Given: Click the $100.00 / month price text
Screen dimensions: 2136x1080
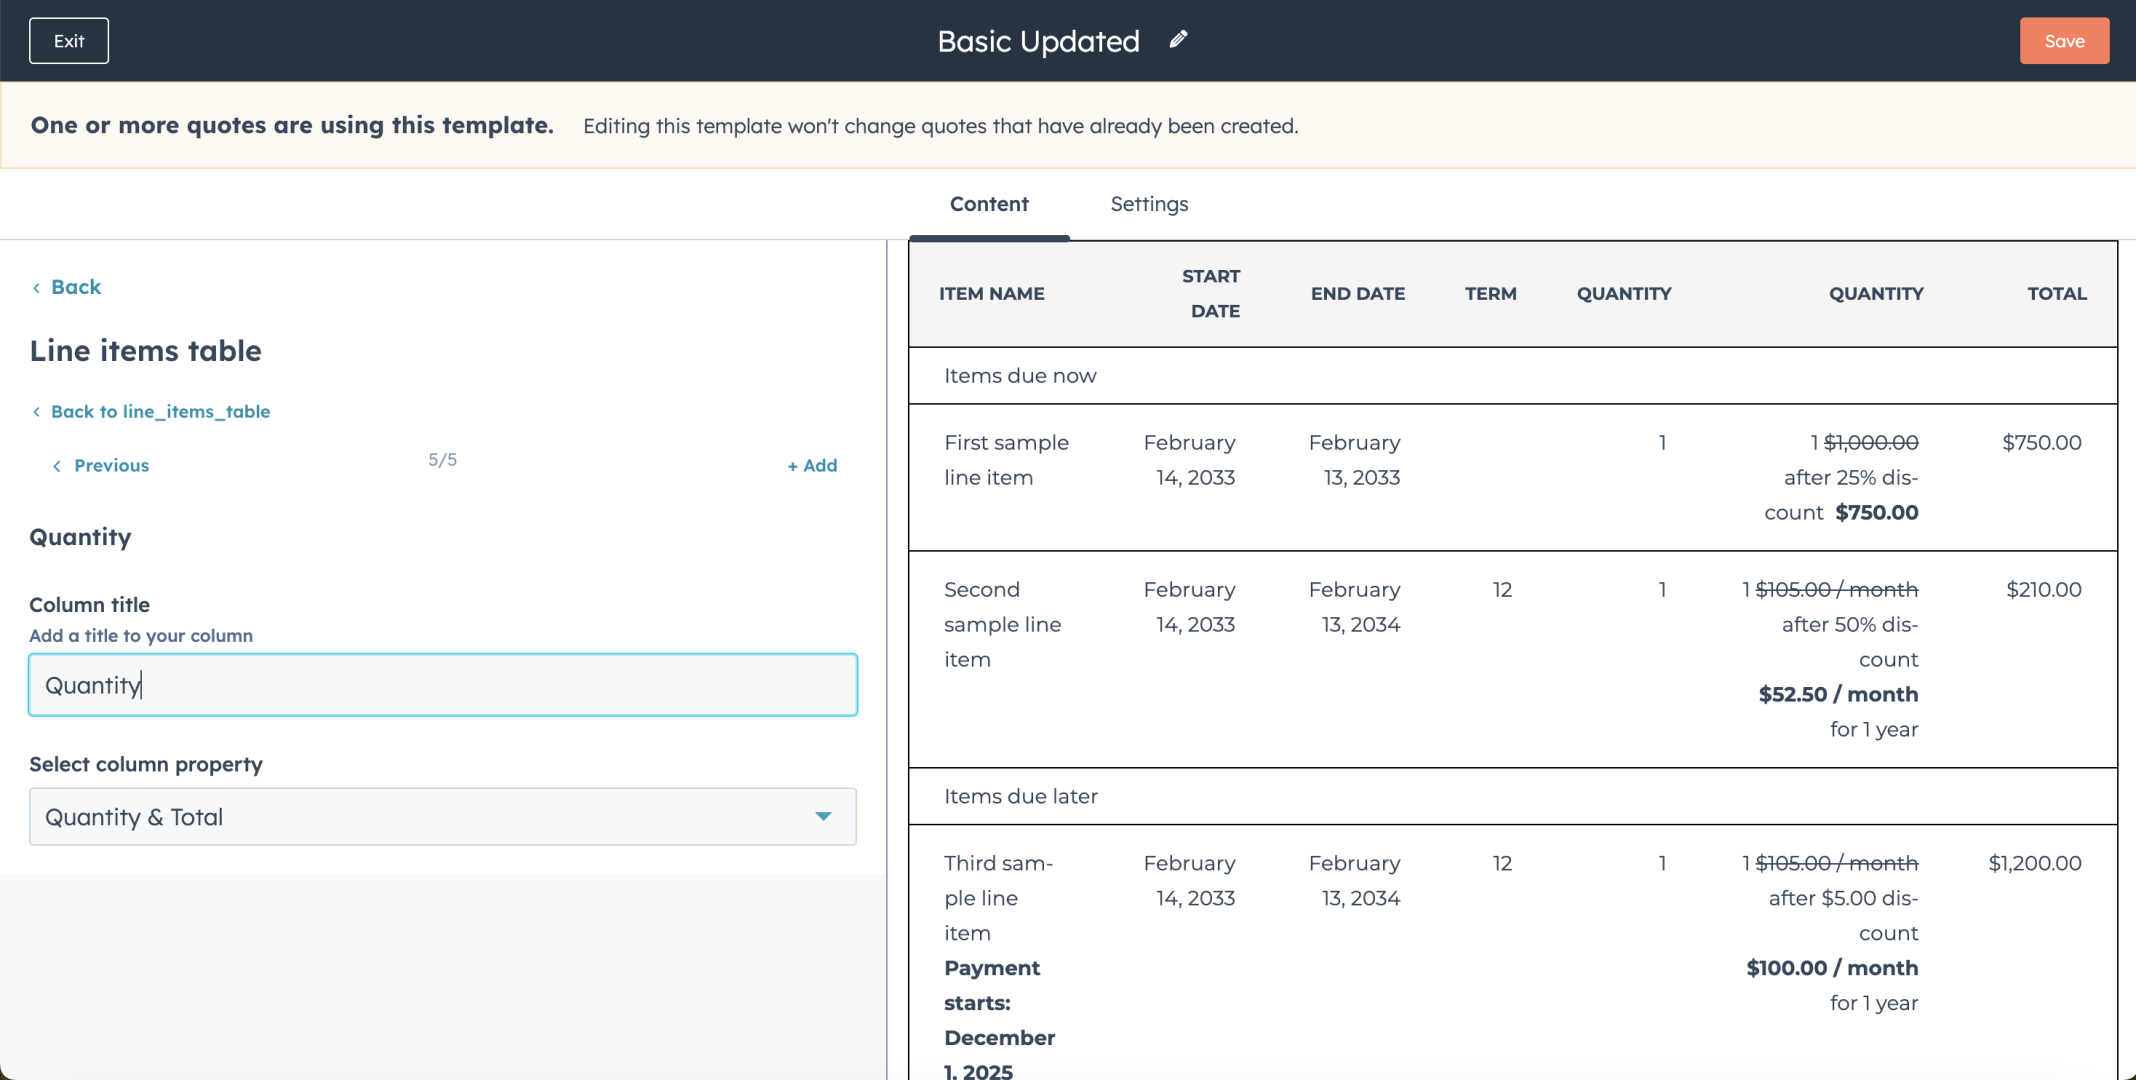Looking at the screenshot, I should [1832, 968].
